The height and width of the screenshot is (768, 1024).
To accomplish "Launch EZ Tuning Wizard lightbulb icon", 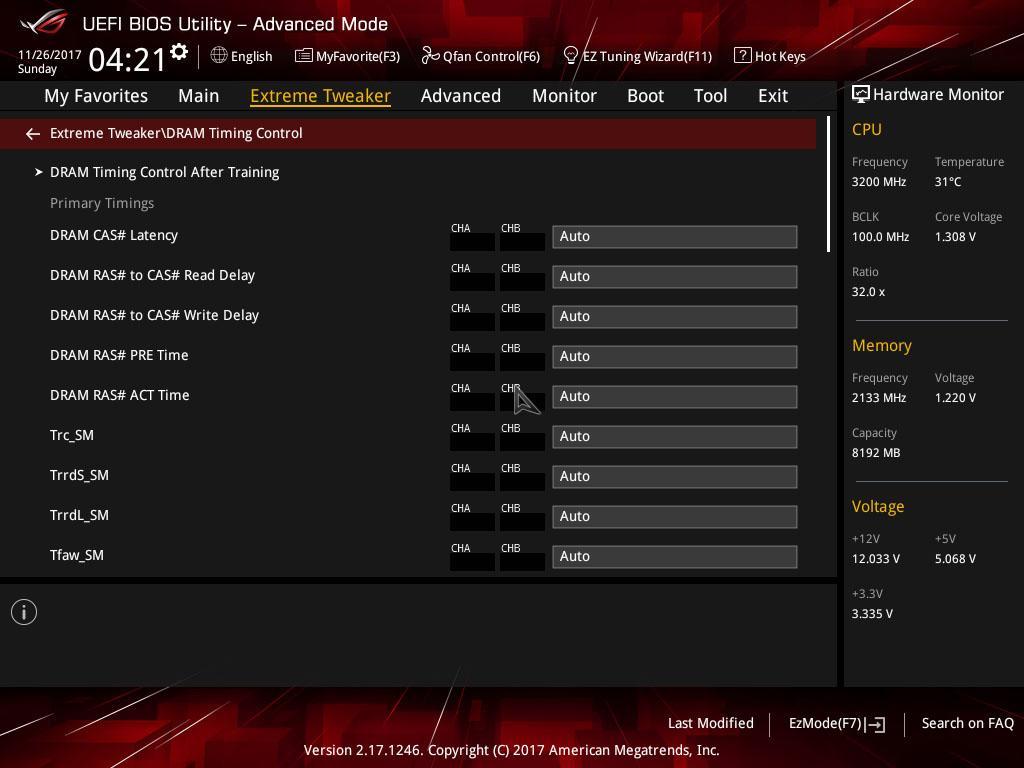I will click(570, 56).
